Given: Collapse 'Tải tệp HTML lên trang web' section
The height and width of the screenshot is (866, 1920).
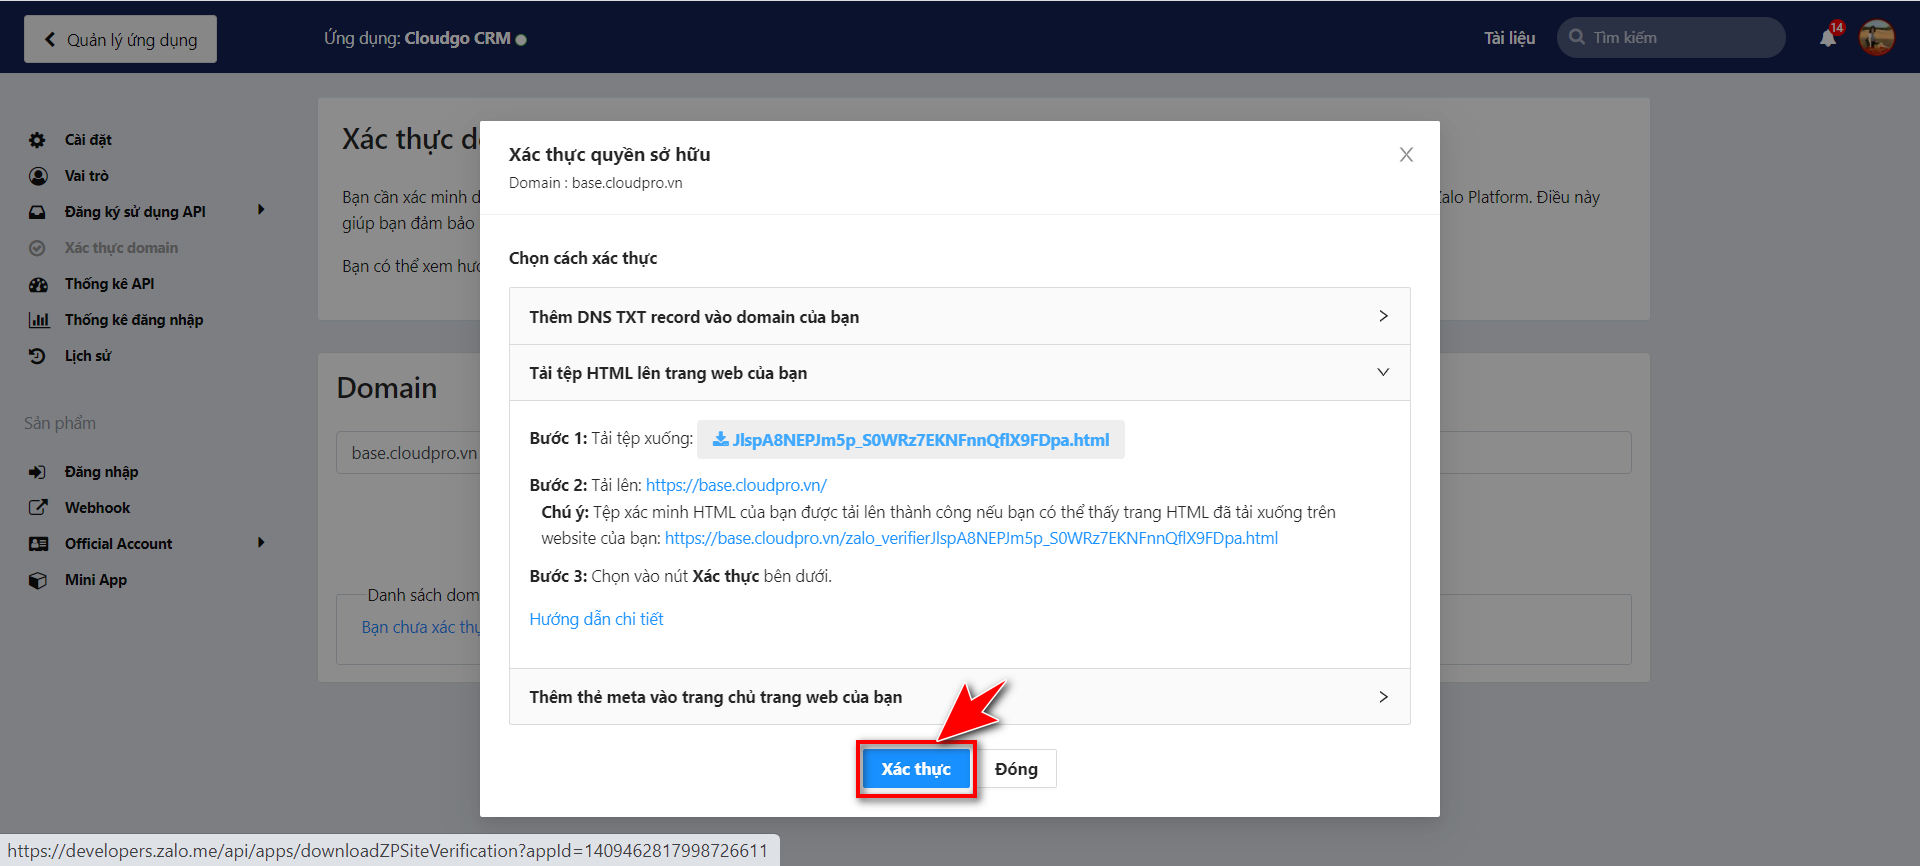Looking at the screenshot, I should (x=960, y=372).
